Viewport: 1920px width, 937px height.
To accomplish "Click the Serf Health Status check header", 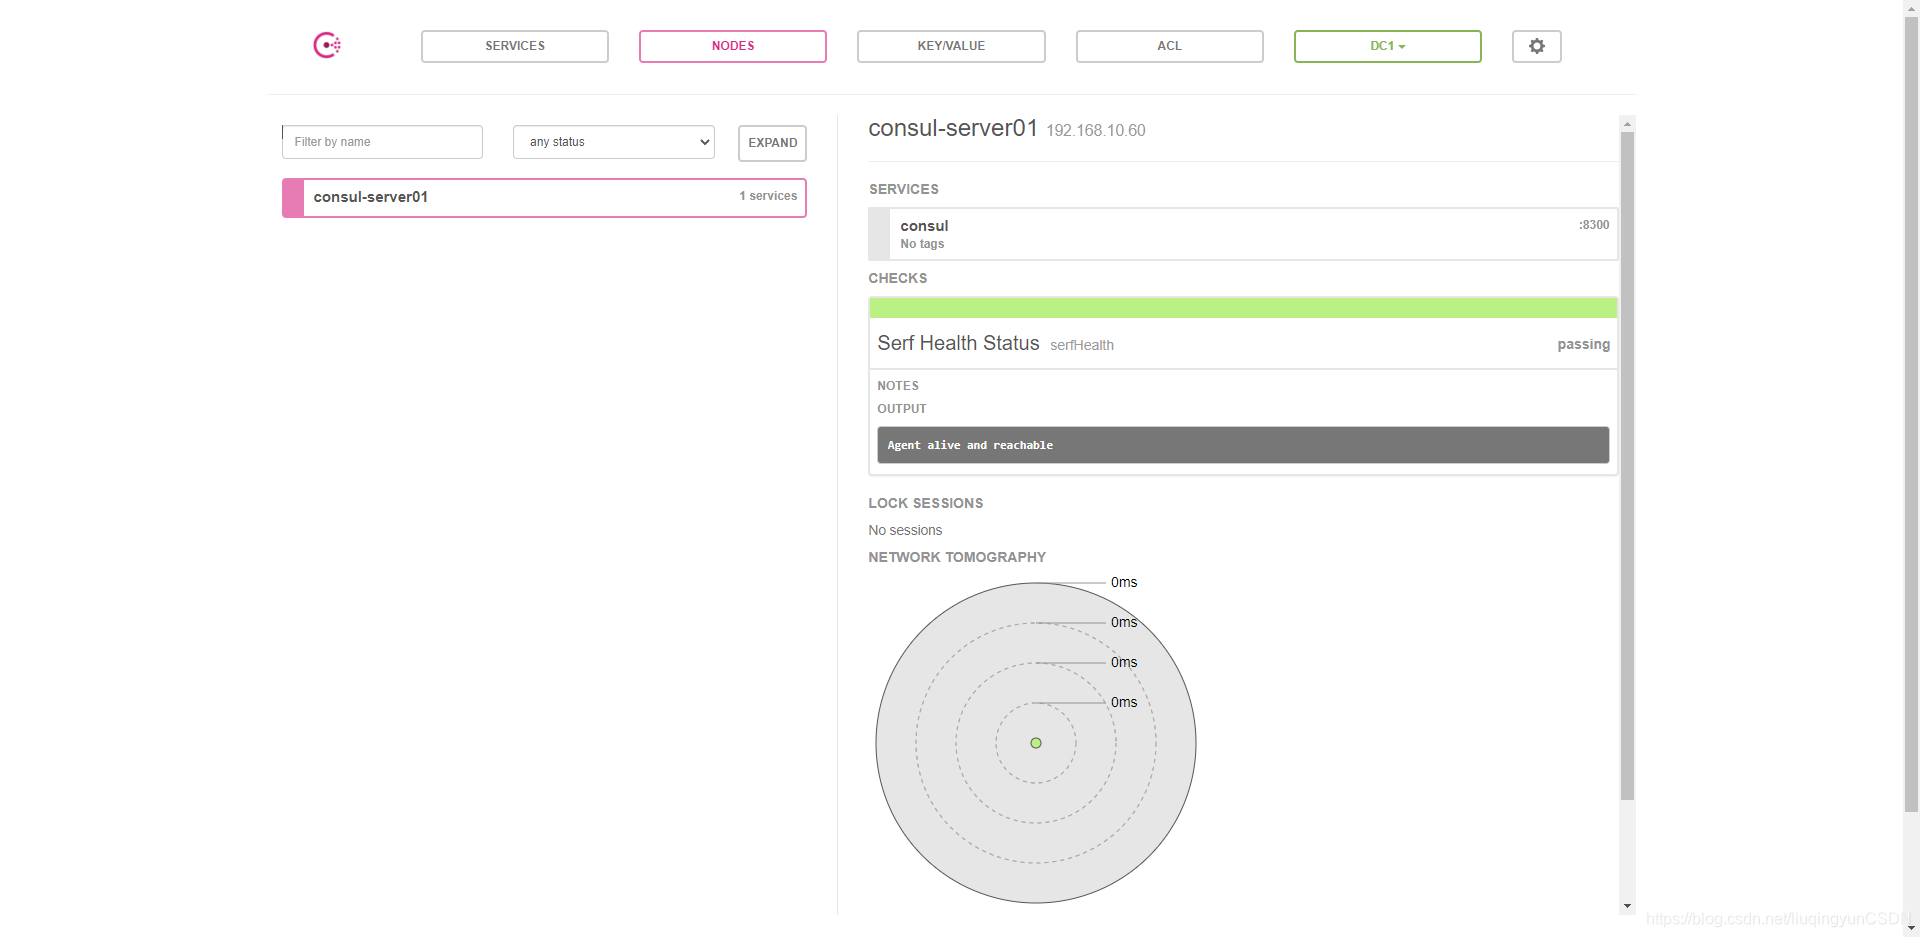I will tap(1242, 343).
